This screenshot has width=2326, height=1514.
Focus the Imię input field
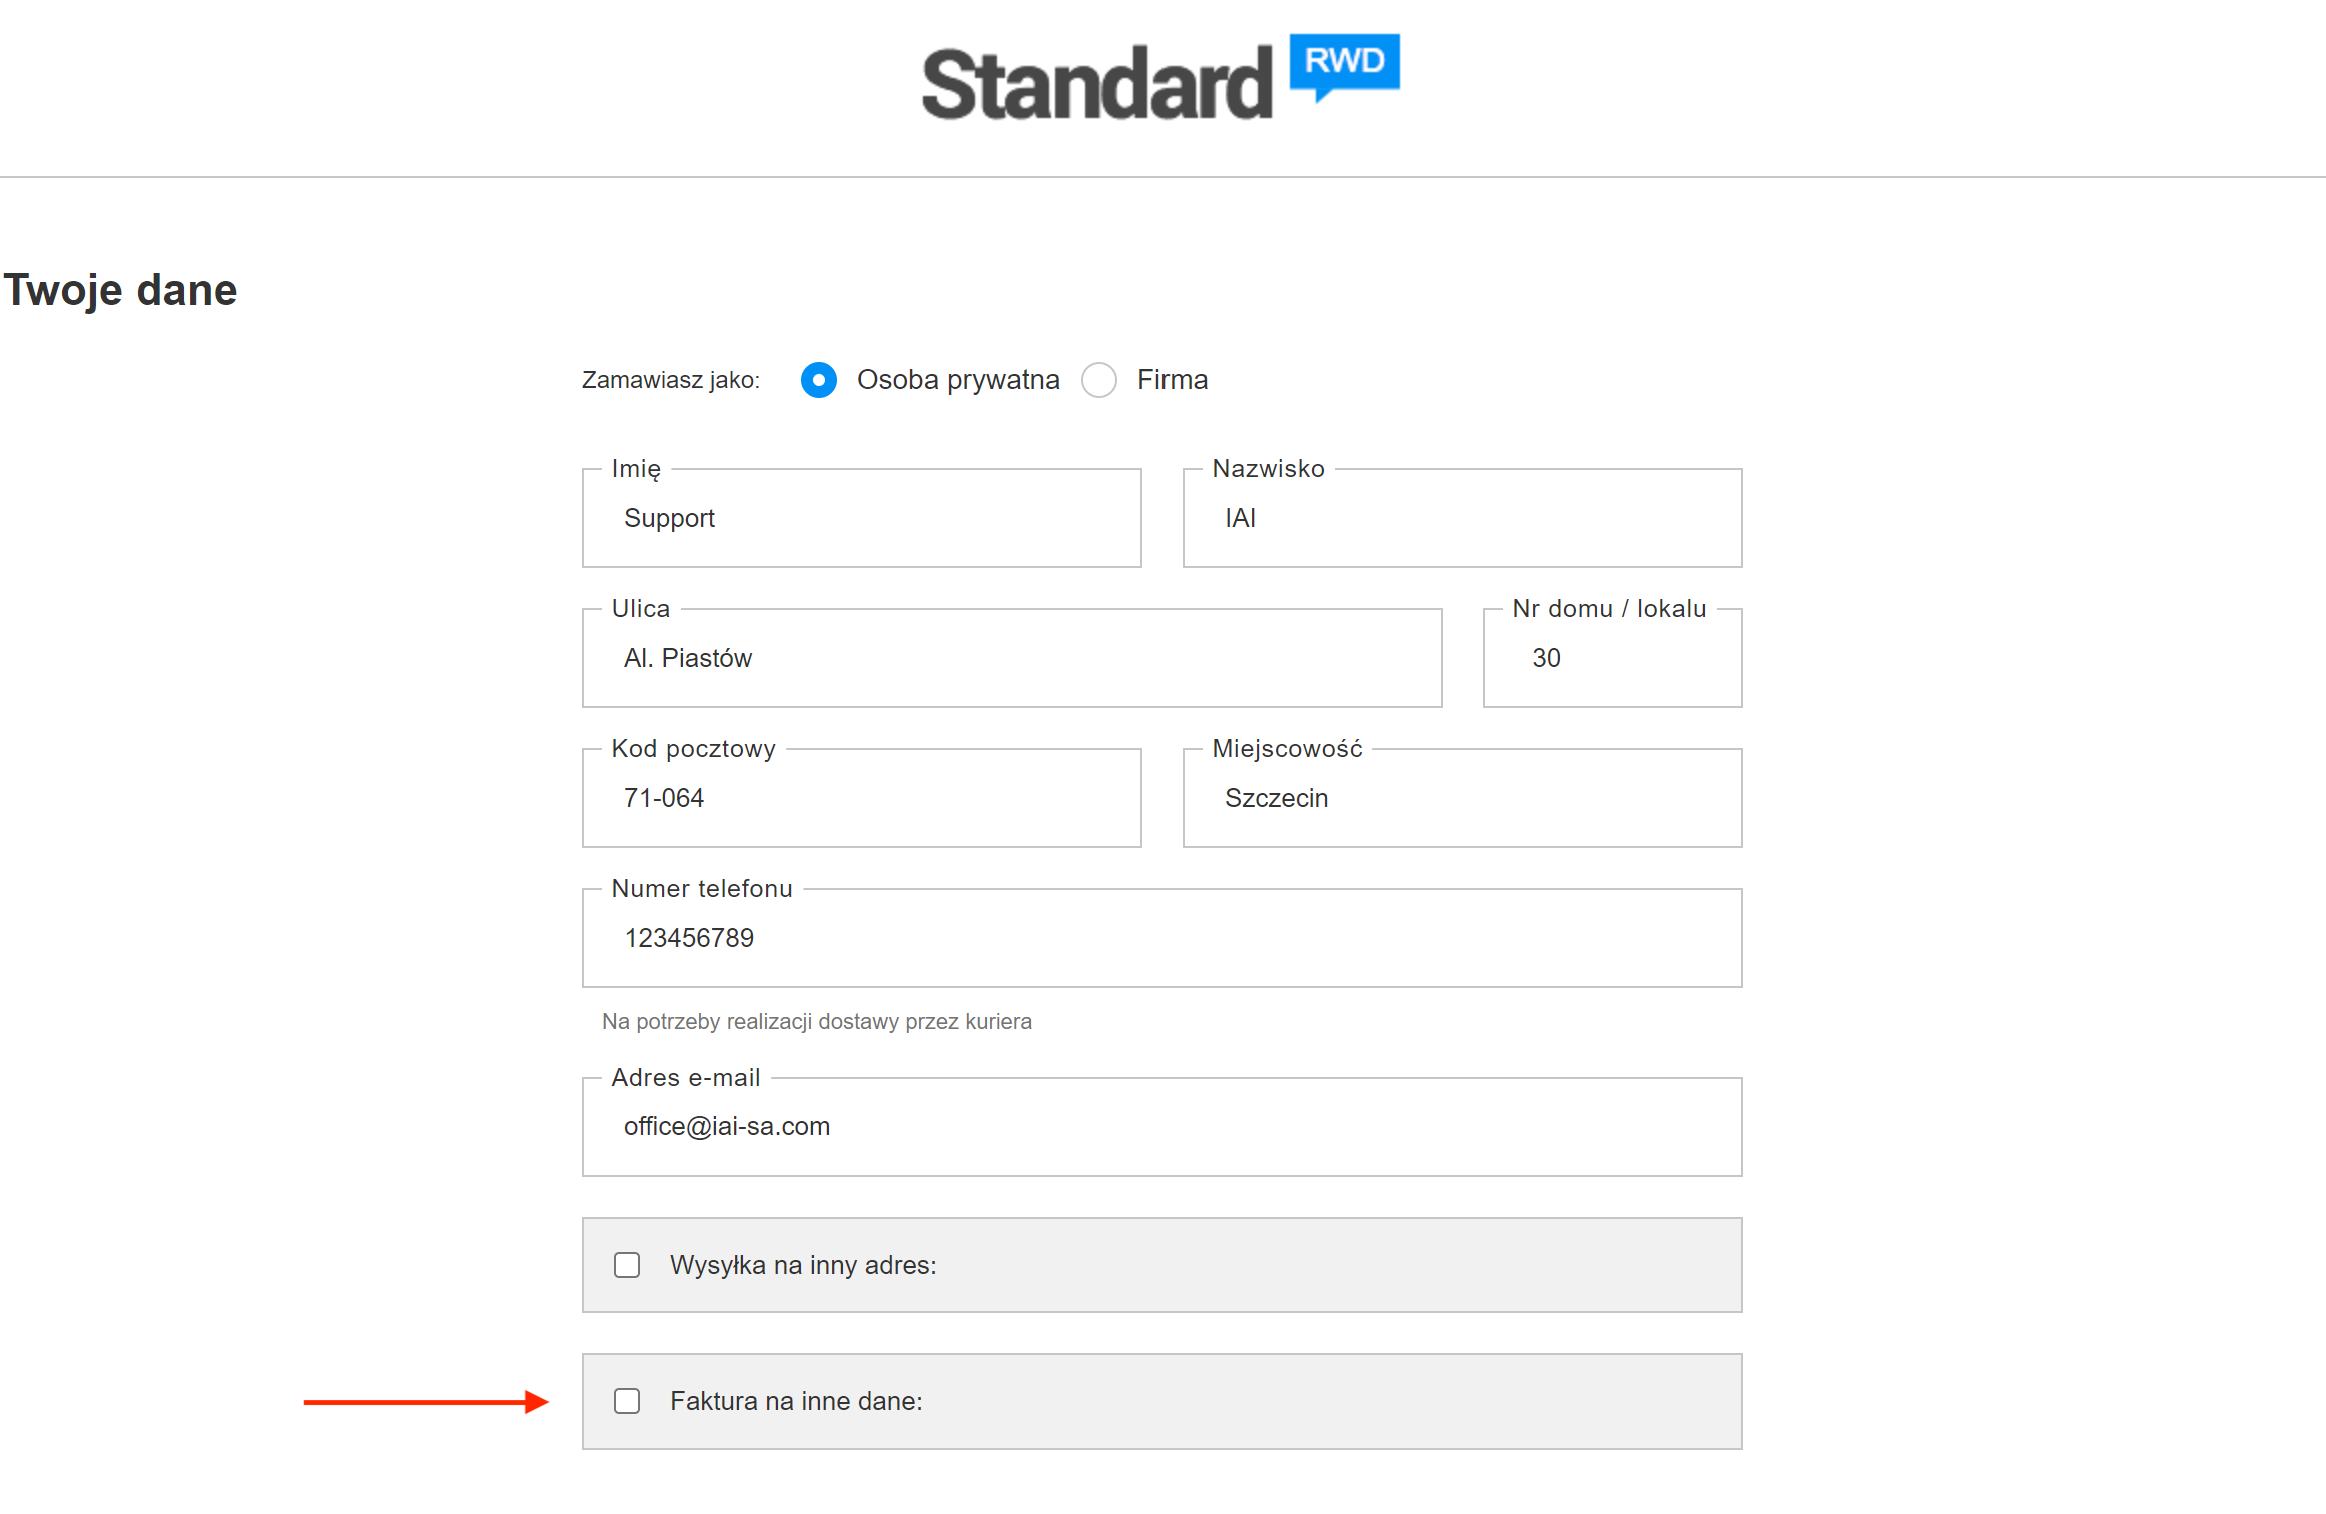(862, 518)
